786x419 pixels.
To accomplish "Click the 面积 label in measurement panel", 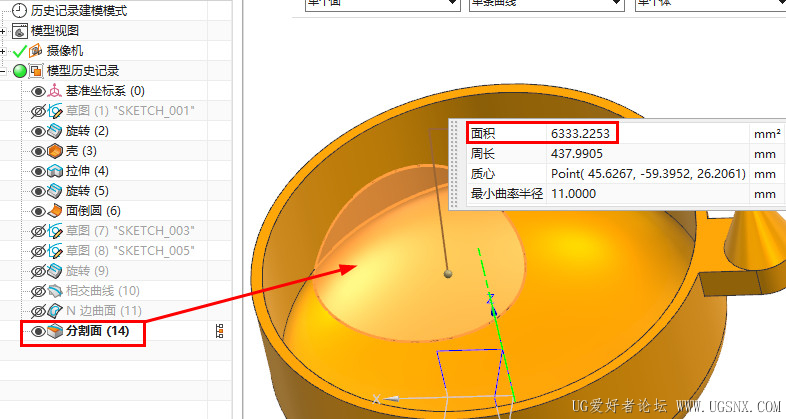I will point(483,134).
